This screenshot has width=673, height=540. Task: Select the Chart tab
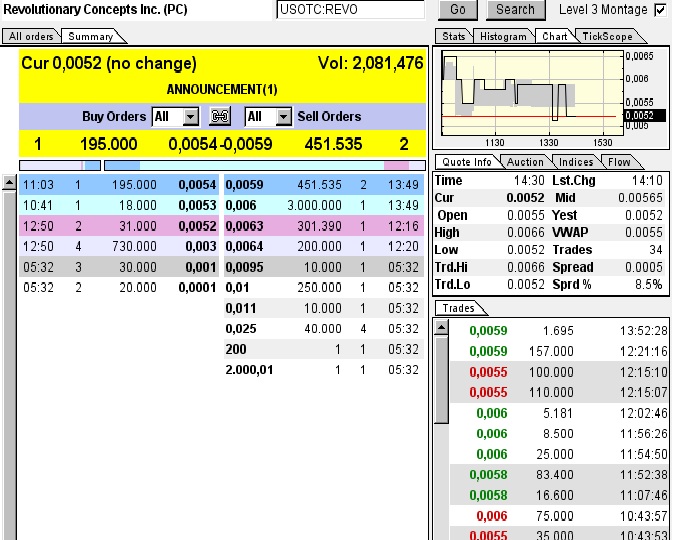[x=555, y=36]
